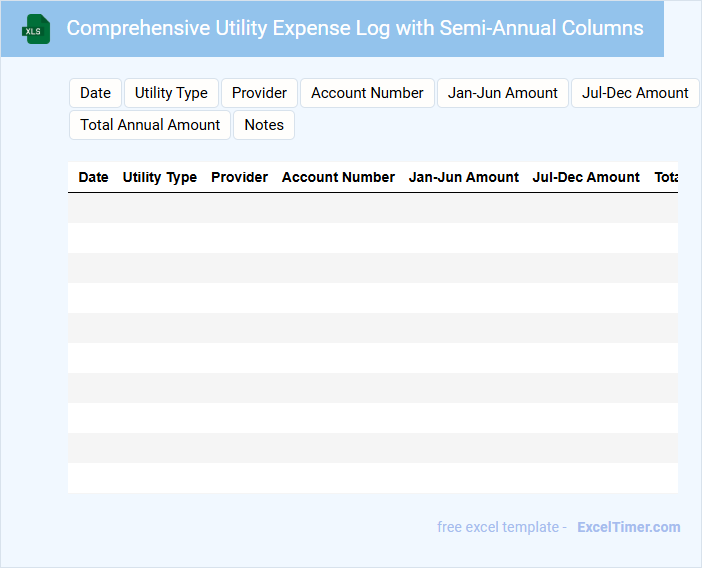Select the Jul-Dec Amount table column header

586,177
